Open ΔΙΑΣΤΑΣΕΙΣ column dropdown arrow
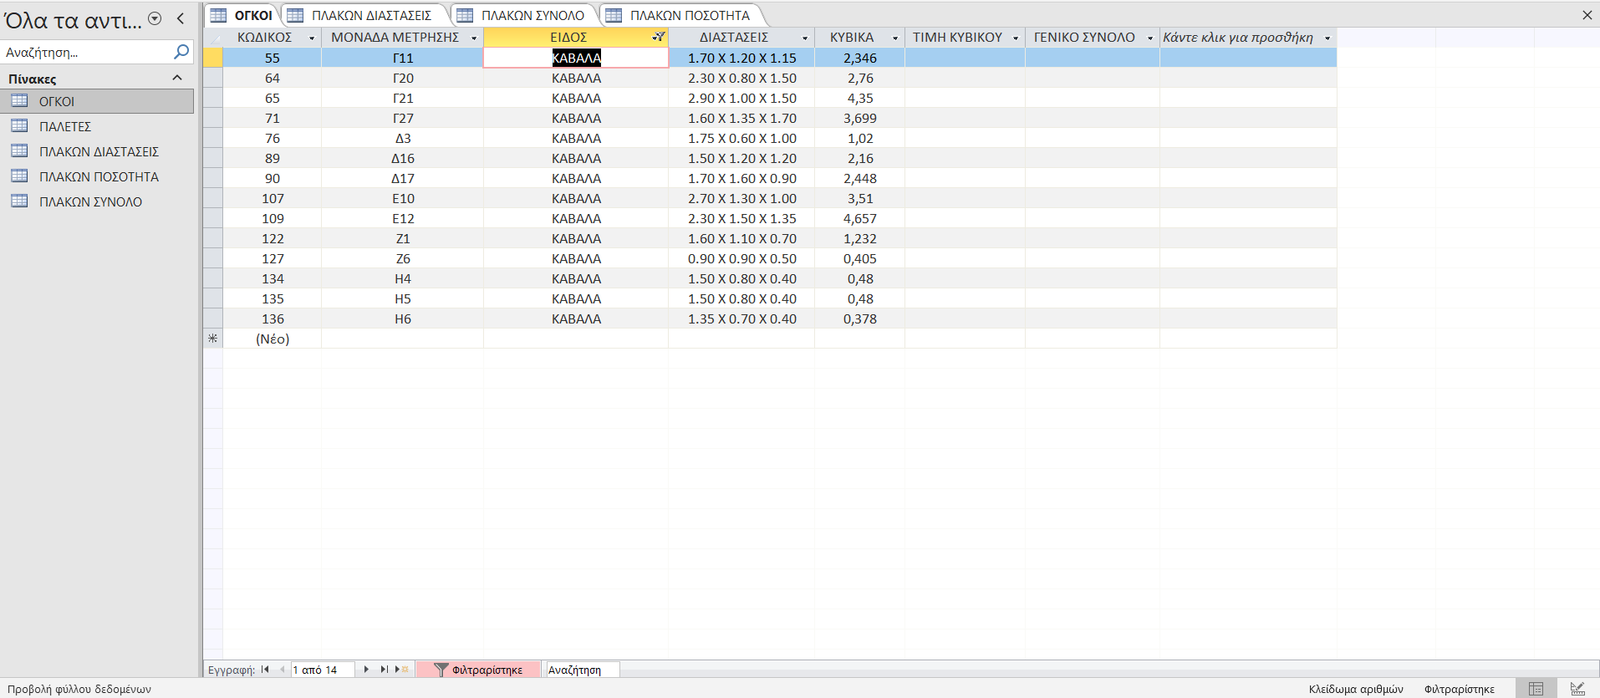The height and width of the screenshot is (698, 1600). click(805, 38)
